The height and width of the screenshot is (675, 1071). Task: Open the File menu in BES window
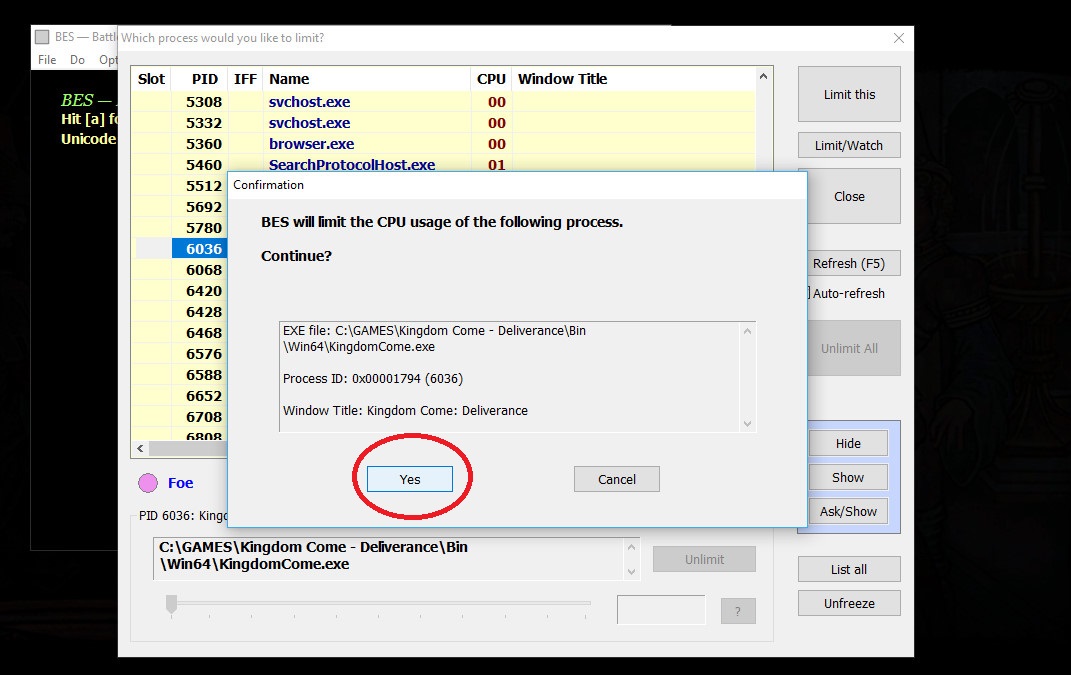click(x=47, y=59)
